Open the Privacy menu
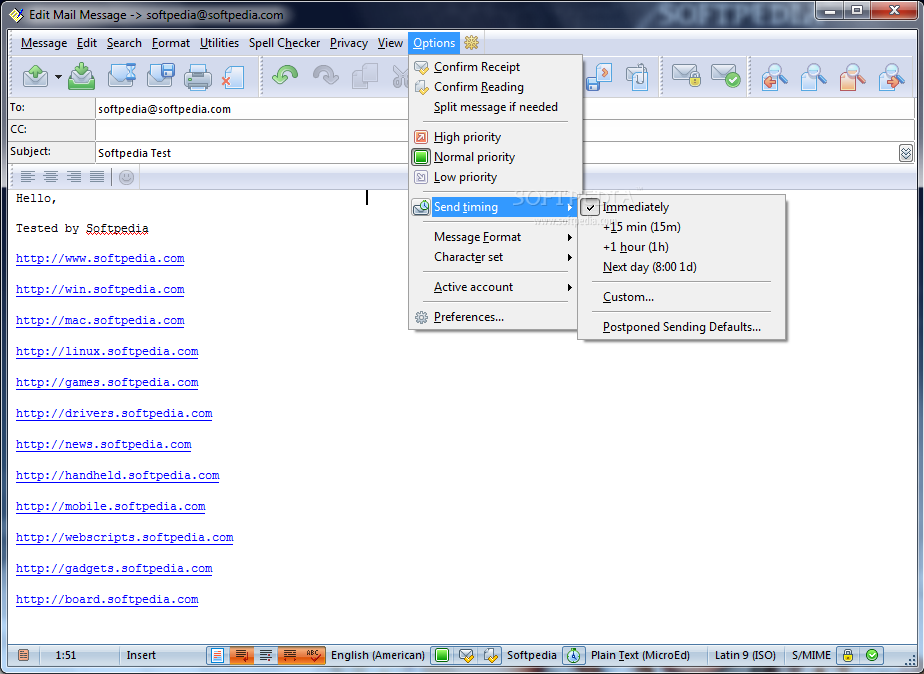Image resolution: width=924 pixels, height=674 pixels. [349, 43]
